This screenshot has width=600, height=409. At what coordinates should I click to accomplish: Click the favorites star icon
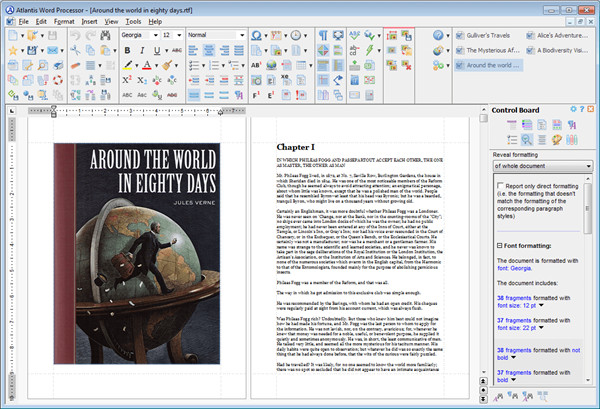click(13, 50)
